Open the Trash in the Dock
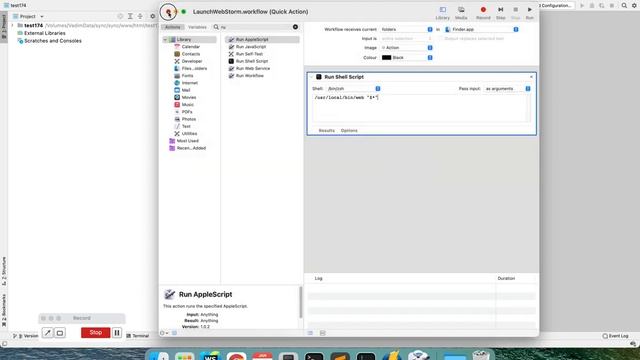The image size is (640, 360). (481, 356)
